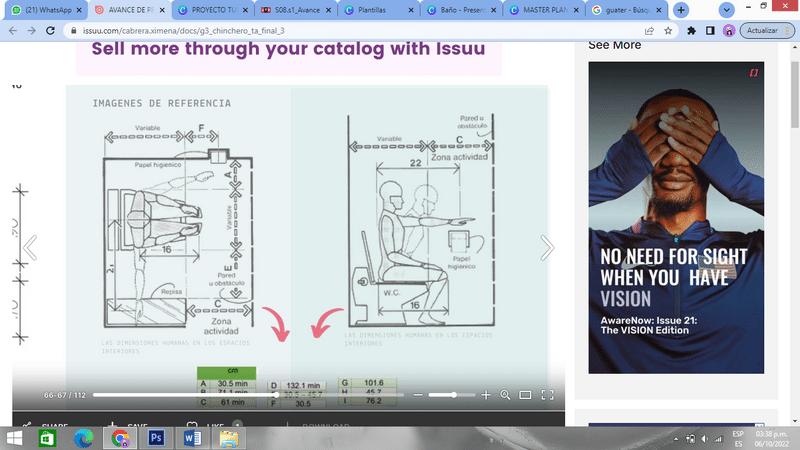This screenshot has height=450, width=800.
Task: Go forward to next page
Action: [x=31, y=31]
